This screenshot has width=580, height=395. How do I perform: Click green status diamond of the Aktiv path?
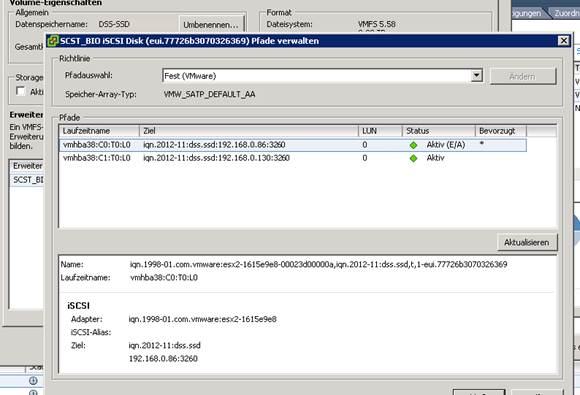click(x=414, y=158)
